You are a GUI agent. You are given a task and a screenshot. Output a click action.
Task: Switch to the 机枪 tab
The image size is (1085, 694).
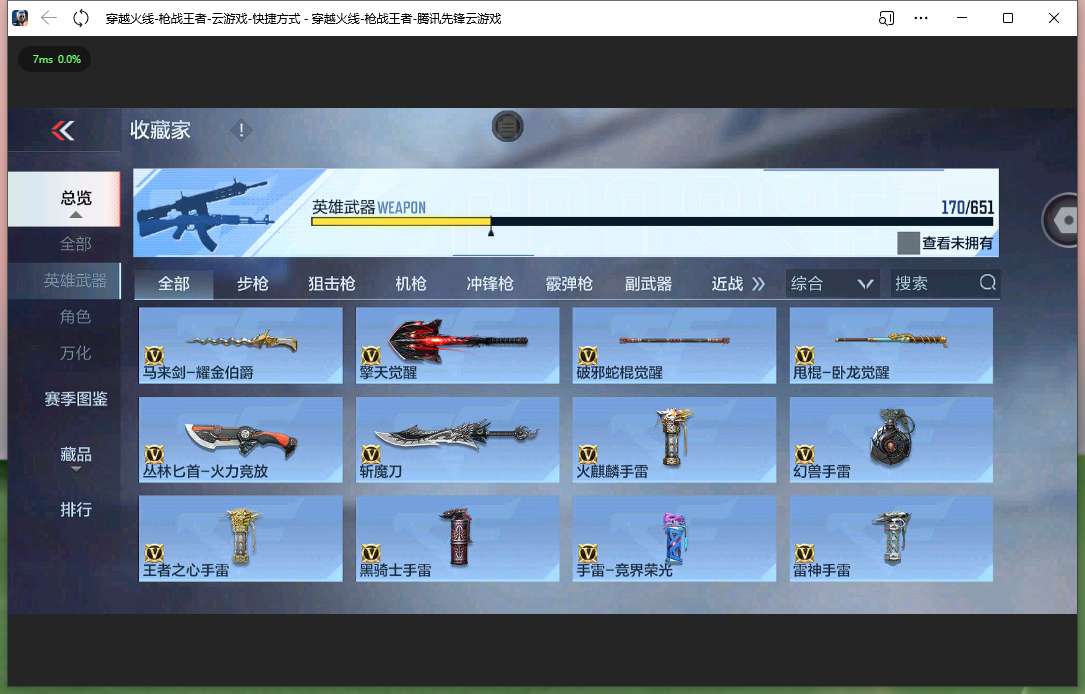(410, 284)
